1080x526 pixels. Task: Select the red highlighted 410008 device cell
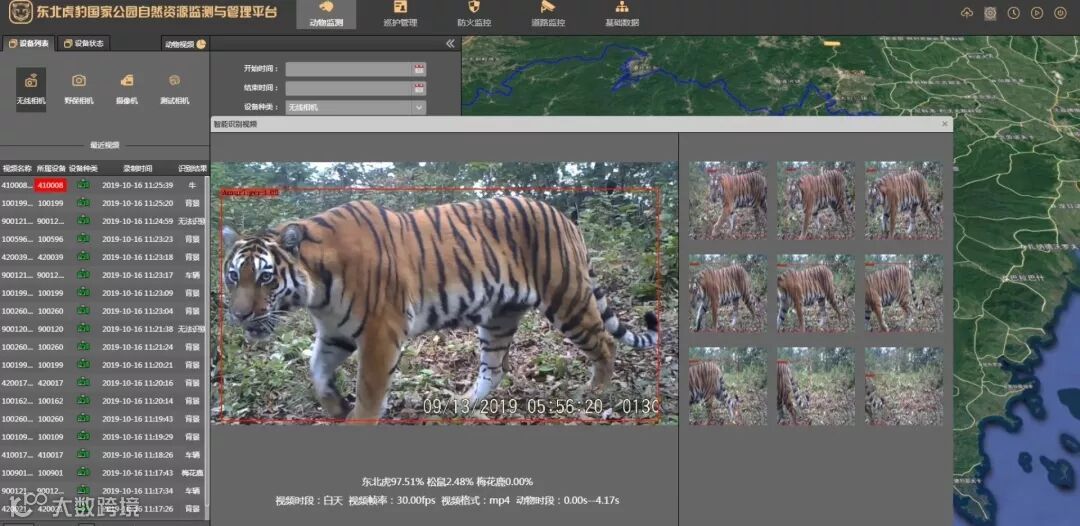click(50, 185)
